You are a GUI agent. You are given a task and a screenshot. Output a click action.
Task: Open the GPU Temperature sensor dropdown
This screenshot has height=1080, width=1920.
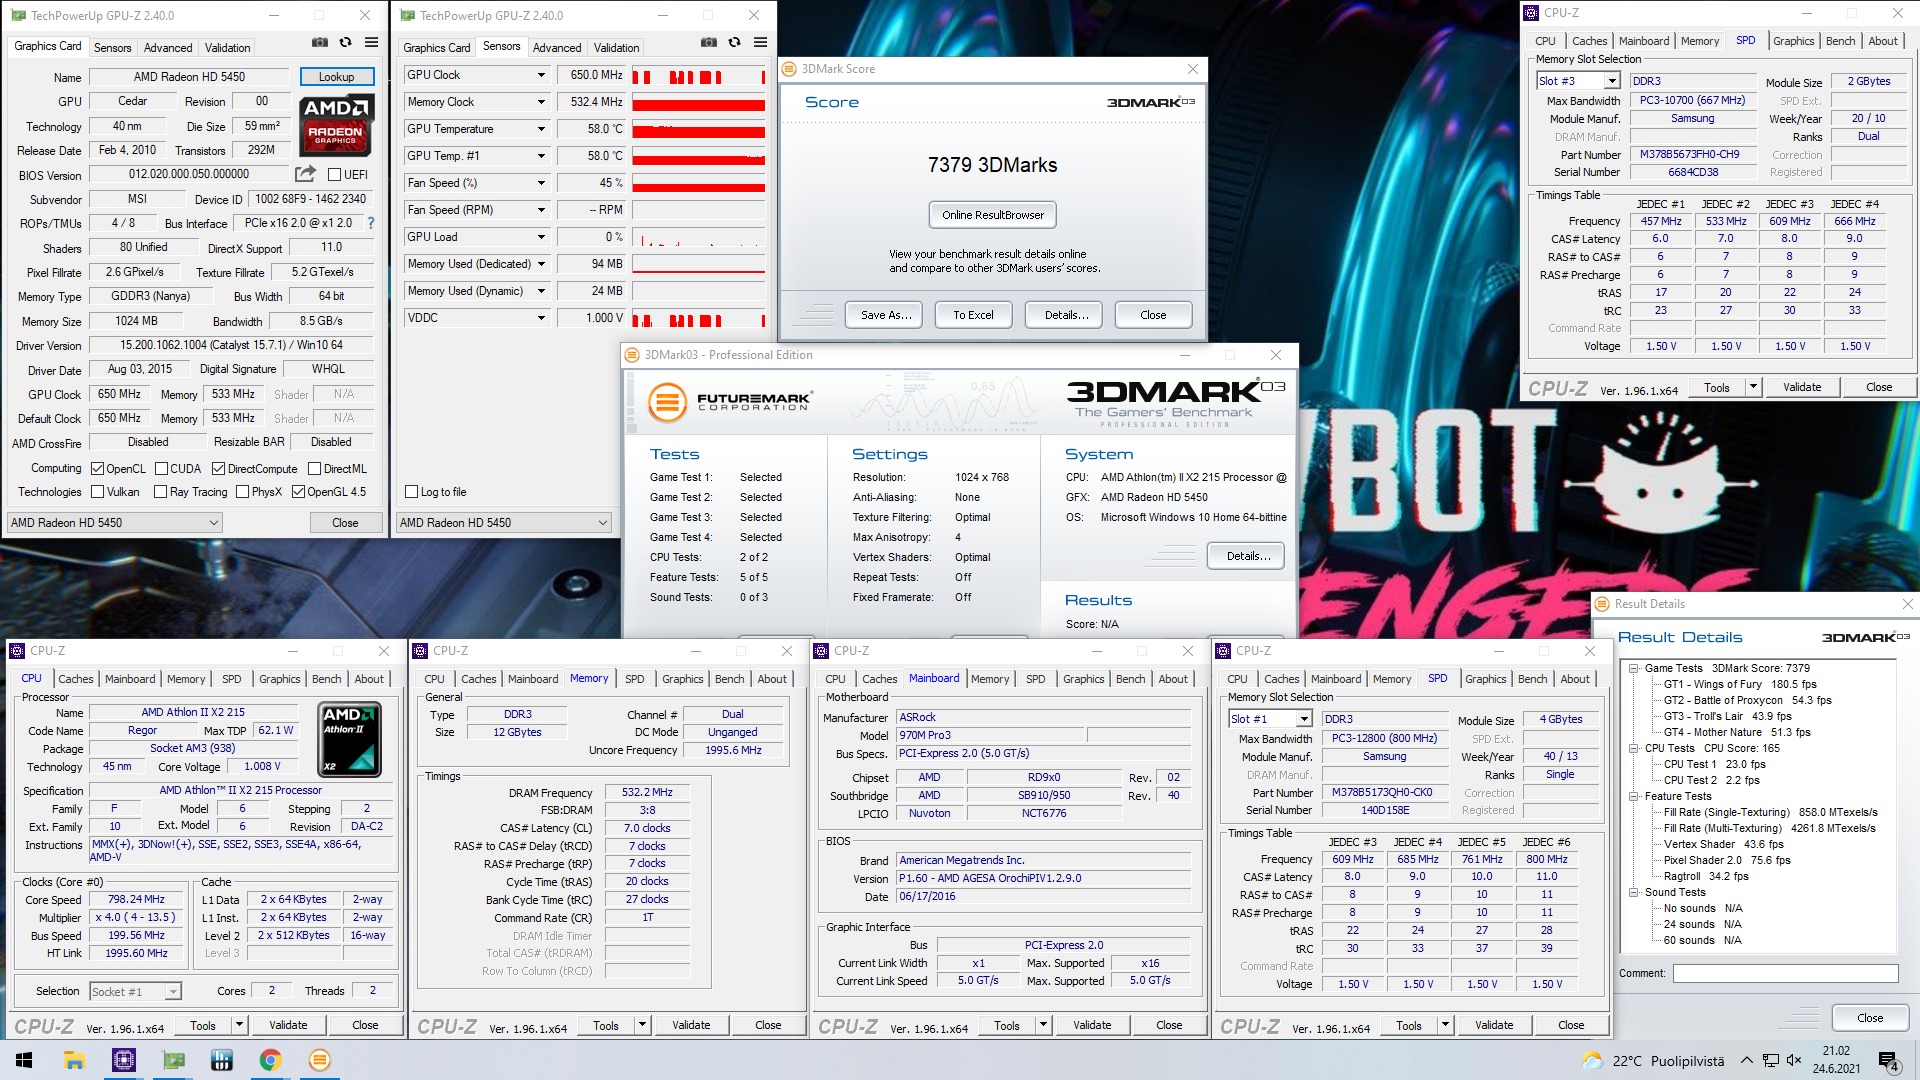(x=541, y=129)
